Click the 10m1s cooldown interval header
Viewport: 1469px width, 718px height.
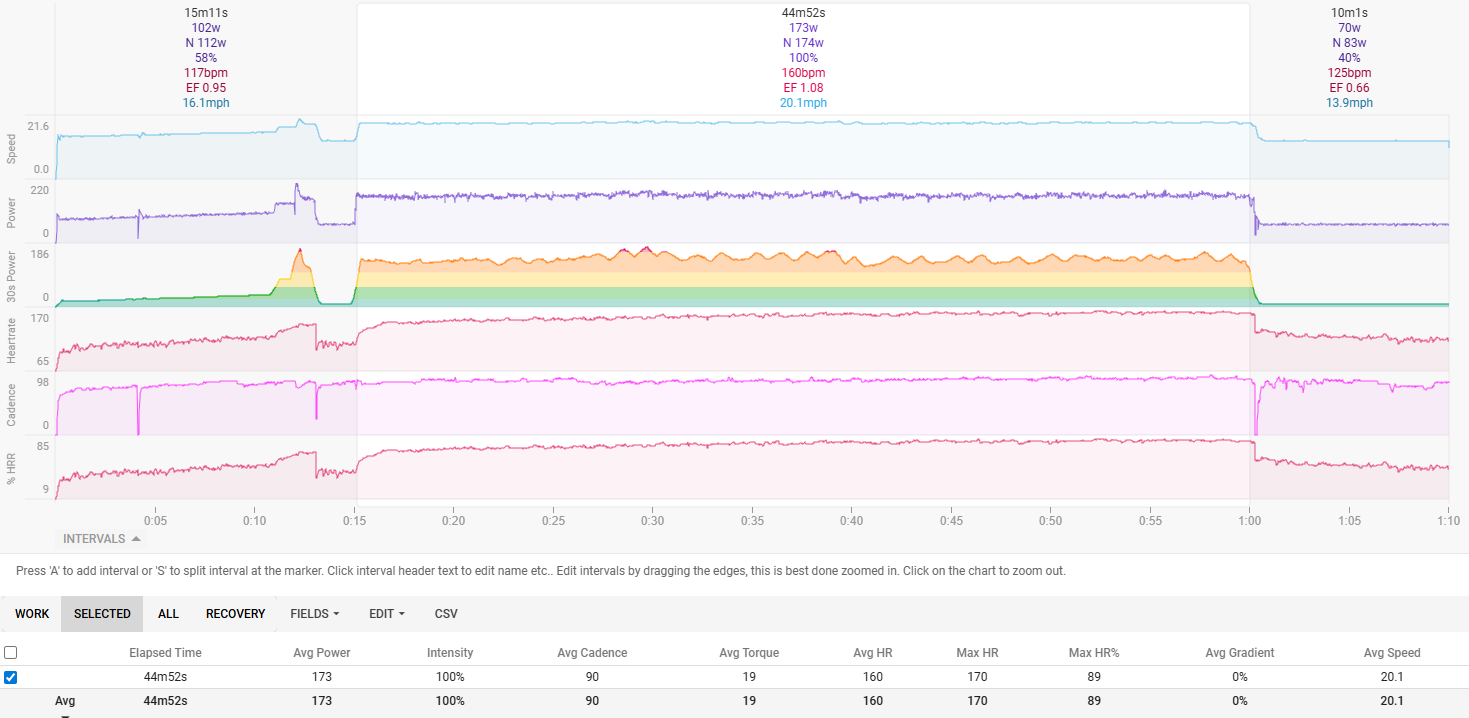(x=1349, y=13)
